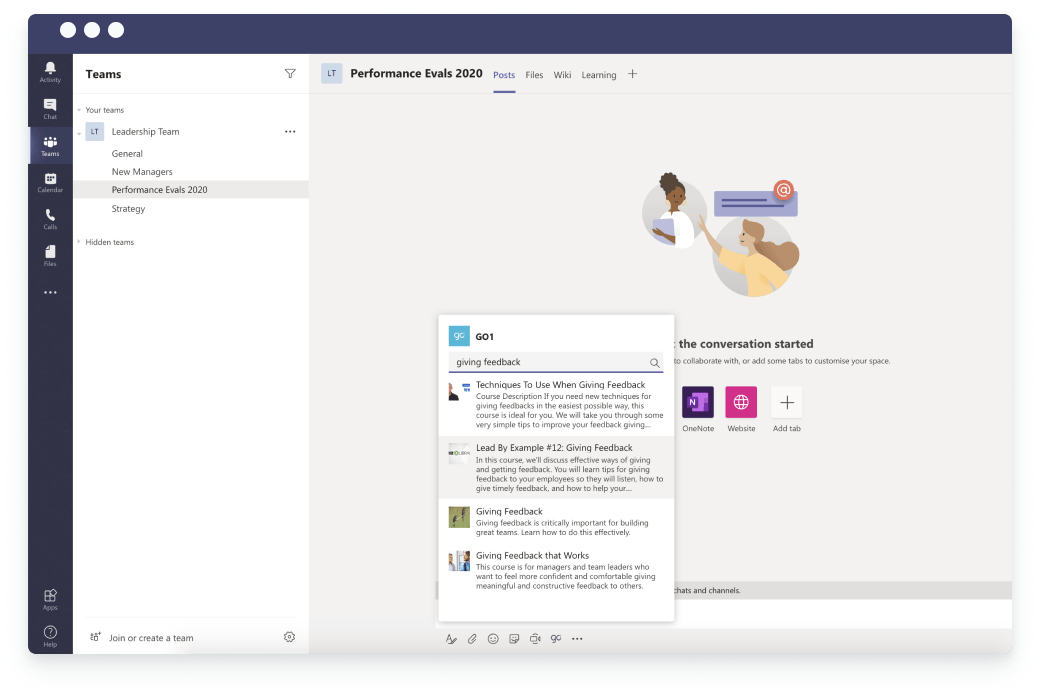Click the filter funnel icon in Teams
Viewport: 1040px width, 696px height.
(x=290, y=74)
